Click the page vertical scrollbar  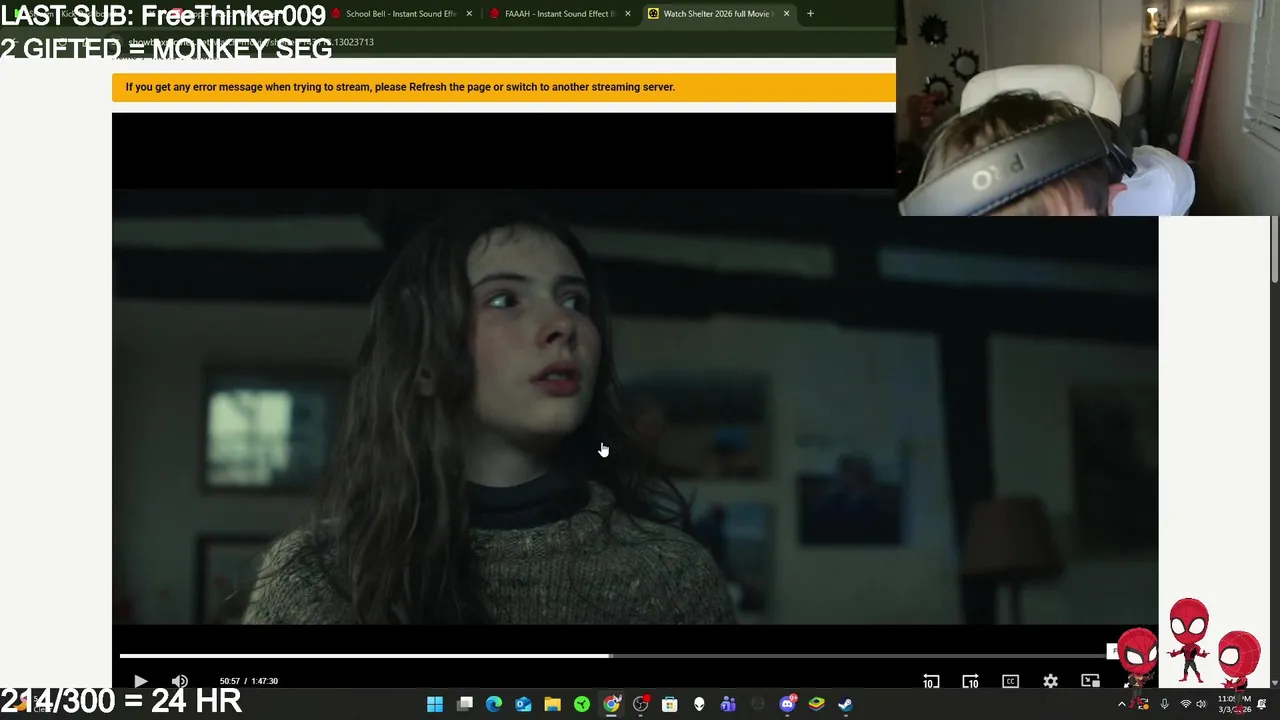1275,250
